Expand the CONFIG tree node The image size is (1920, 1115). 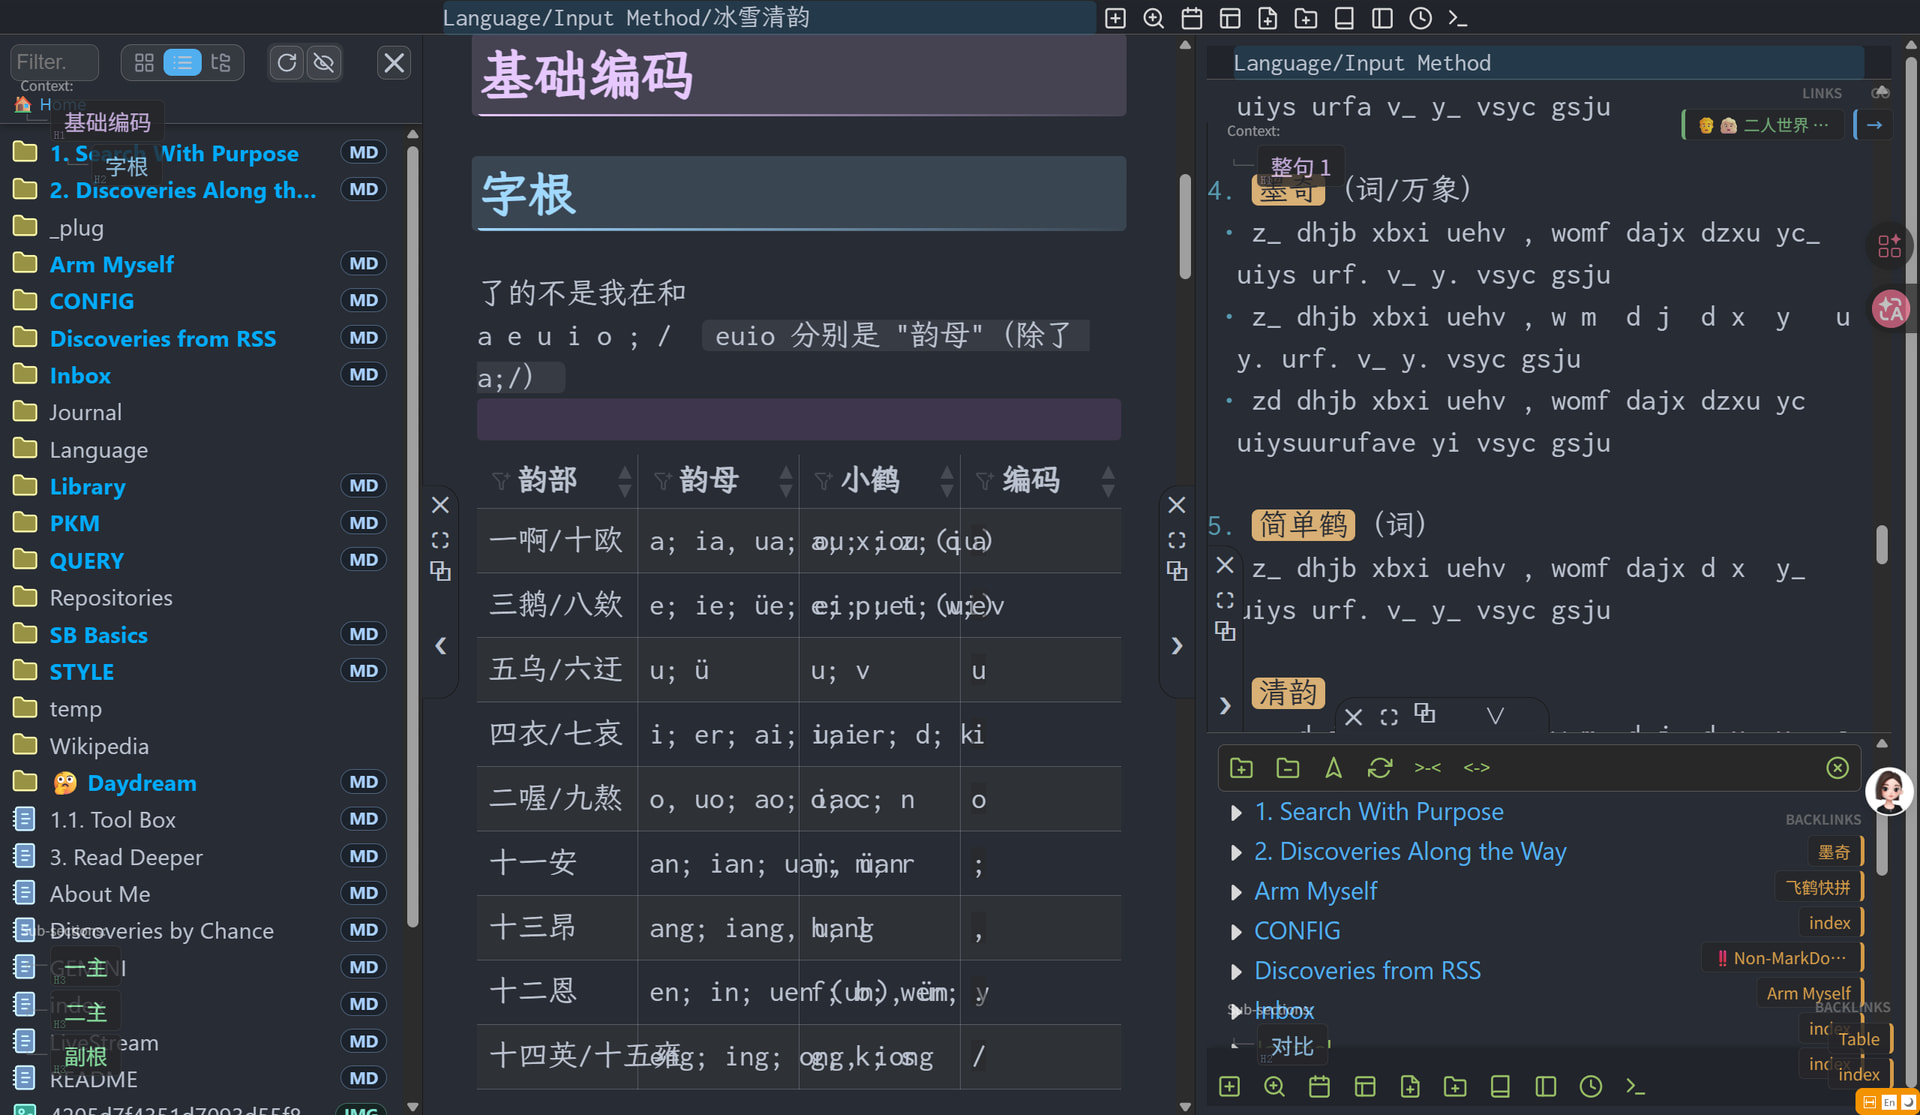[x=1237, y=932]
